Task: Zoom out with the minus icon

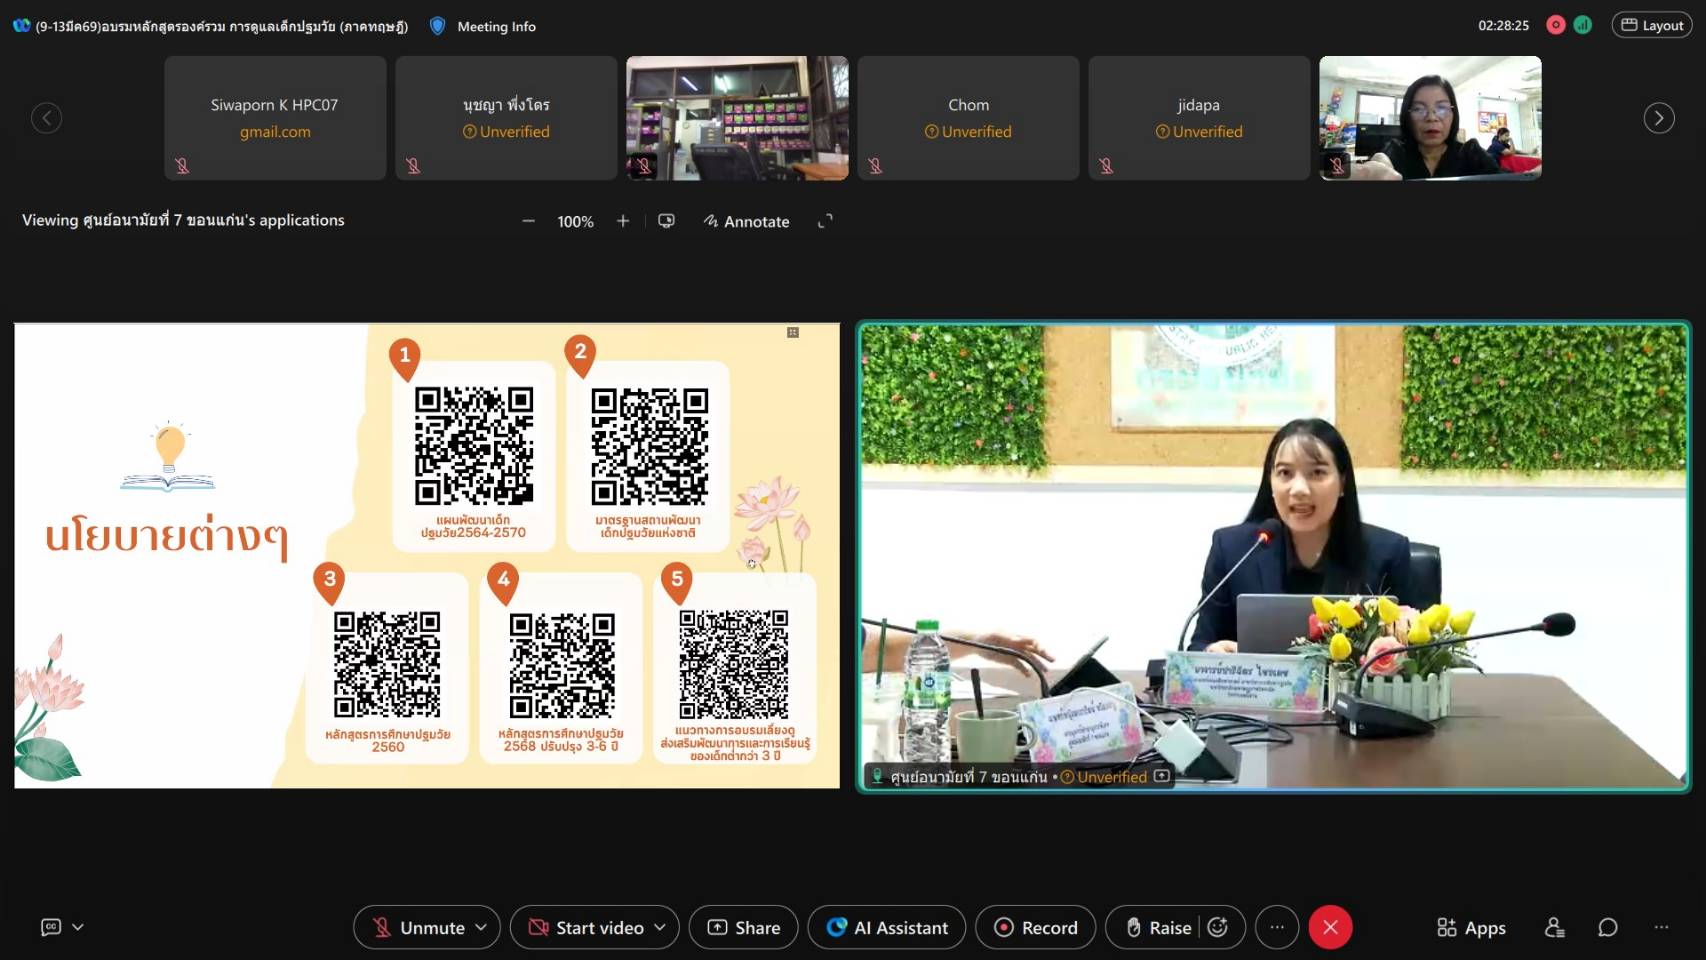Action: [x=529, y=221]
